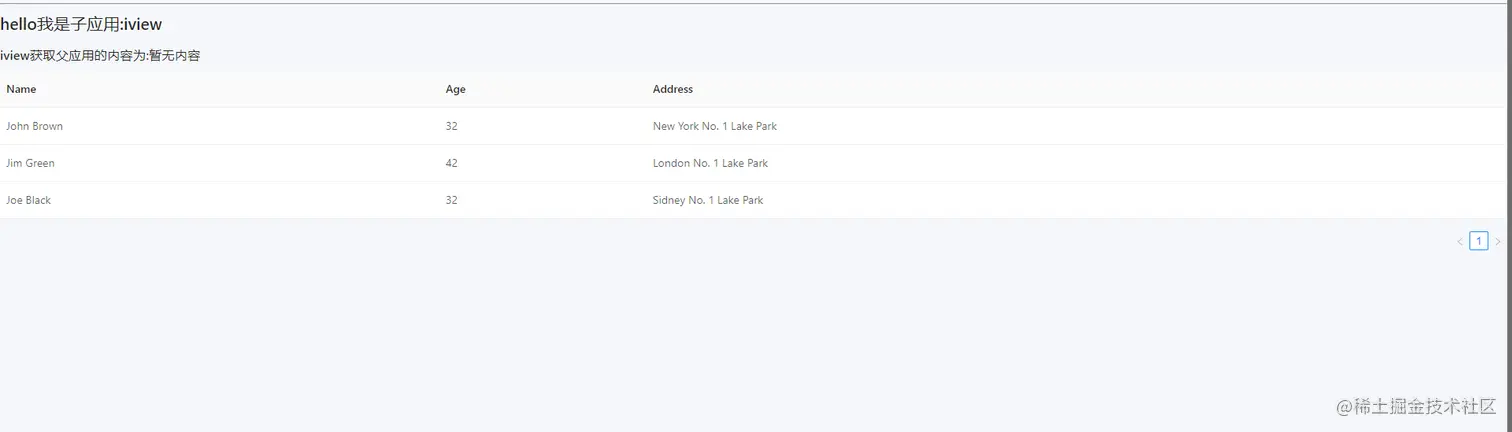
Task: Click John Brown's age value 32
Action: pos(451,126)
